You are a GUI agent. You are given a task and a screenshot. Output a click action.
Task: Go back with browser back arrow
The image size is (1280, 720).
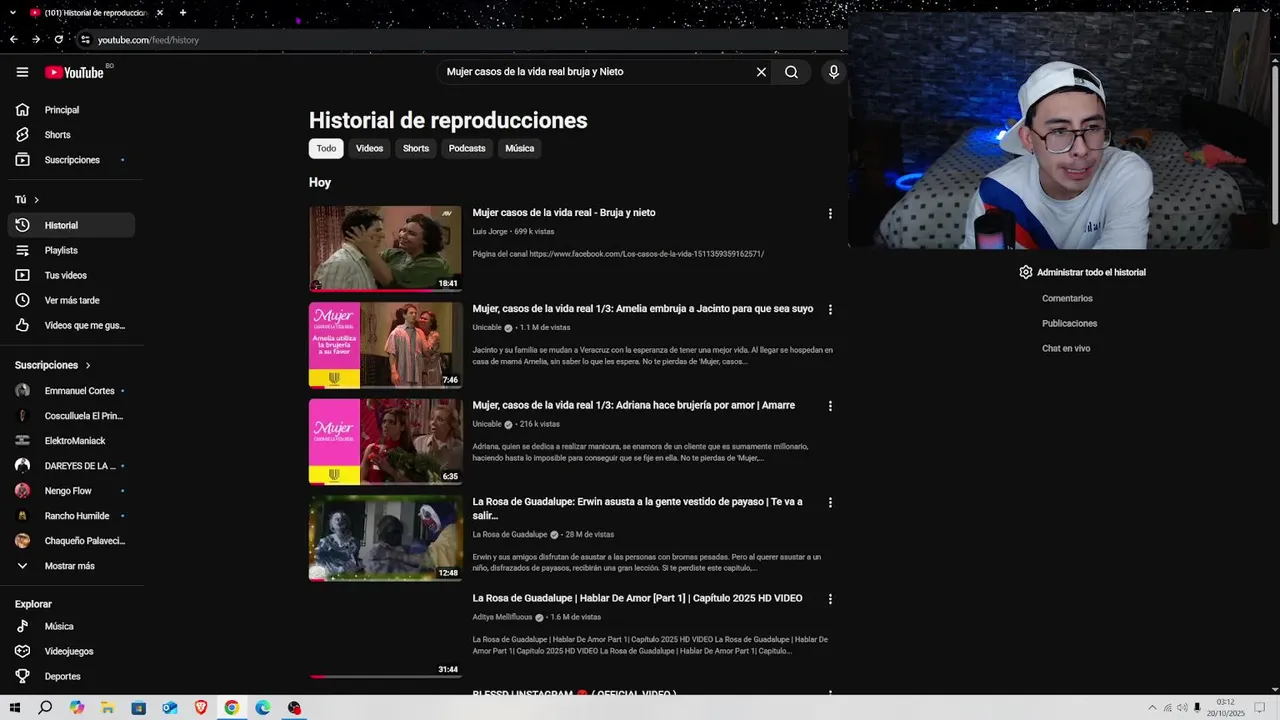point(13,40)
